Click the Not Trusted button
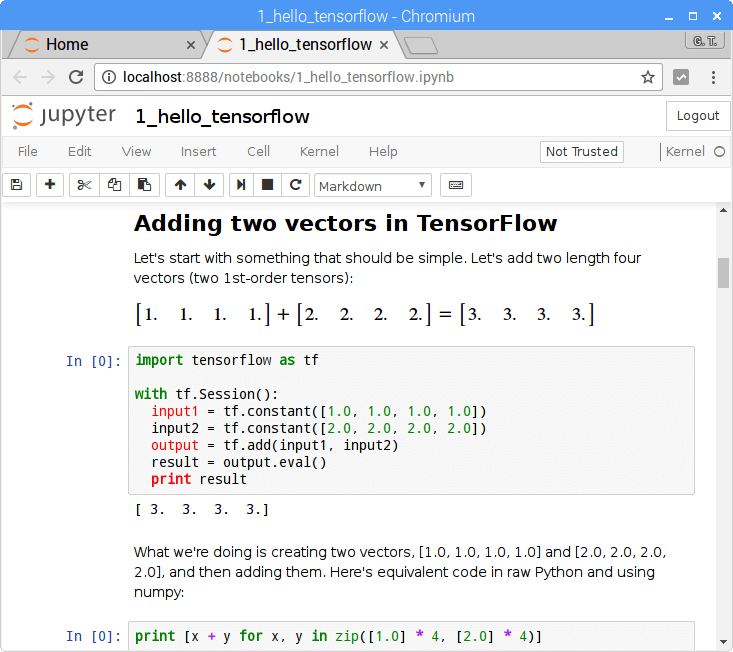 pos(582,151)
